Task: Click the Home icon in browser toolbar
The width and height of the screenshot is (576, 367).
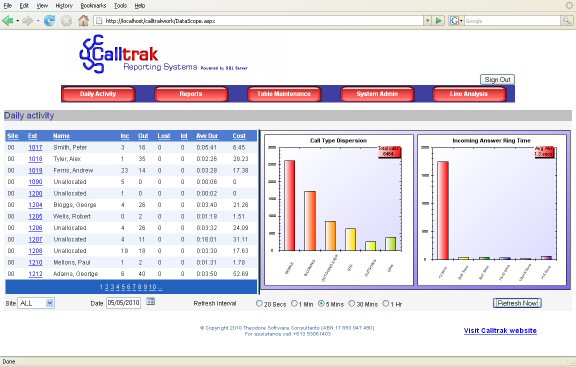Action: coord(83,21)
